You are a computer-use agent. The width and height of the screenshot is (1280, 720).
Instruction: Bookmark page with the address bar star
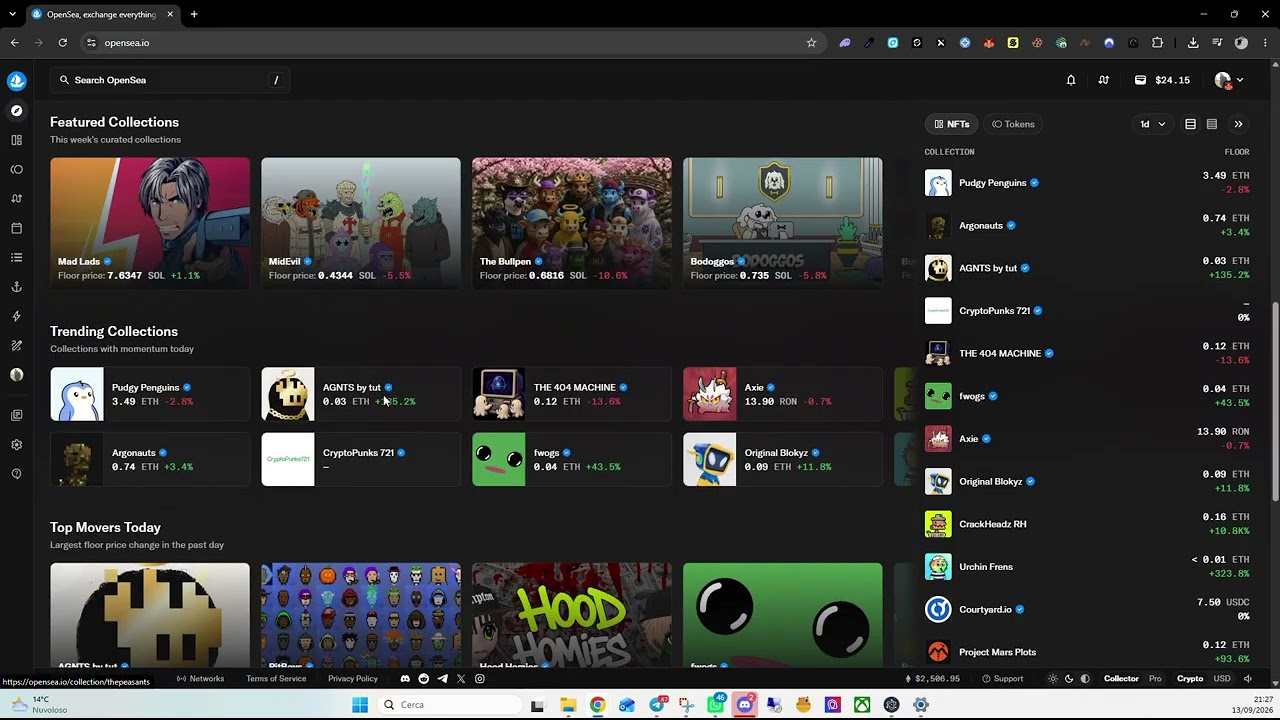811,43
